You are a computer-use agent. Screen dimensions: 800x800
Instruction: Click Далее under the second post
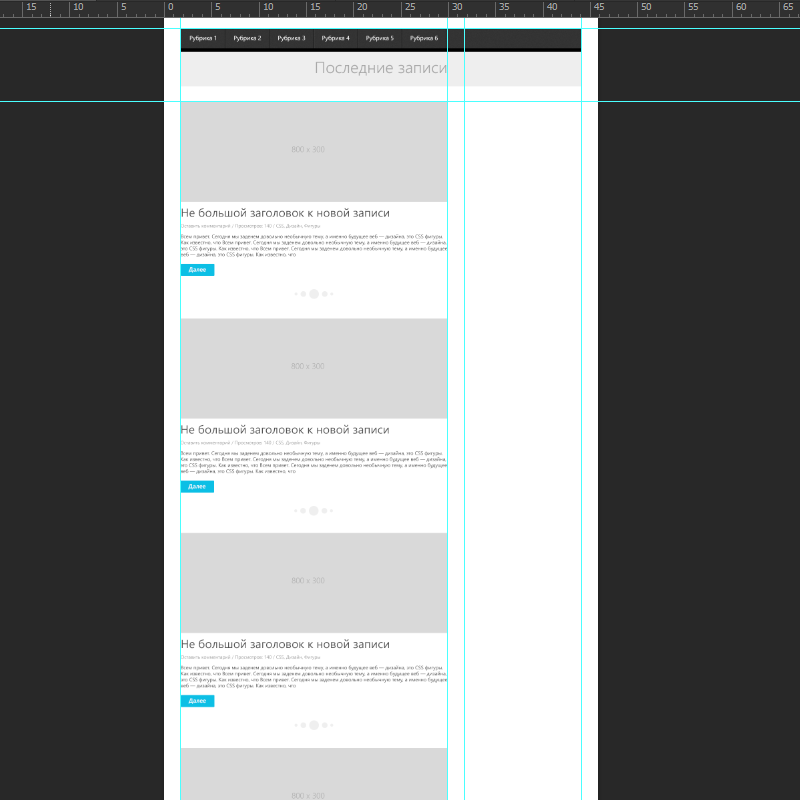(x=197, y=487)
